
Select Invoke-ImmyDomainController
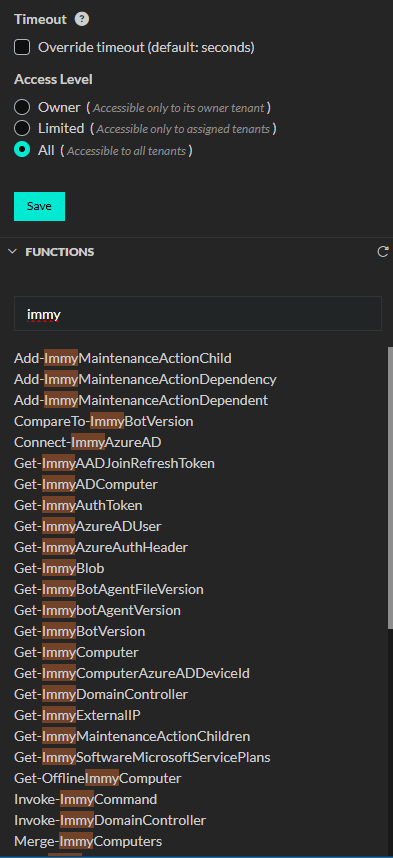(x=110, y=820)
